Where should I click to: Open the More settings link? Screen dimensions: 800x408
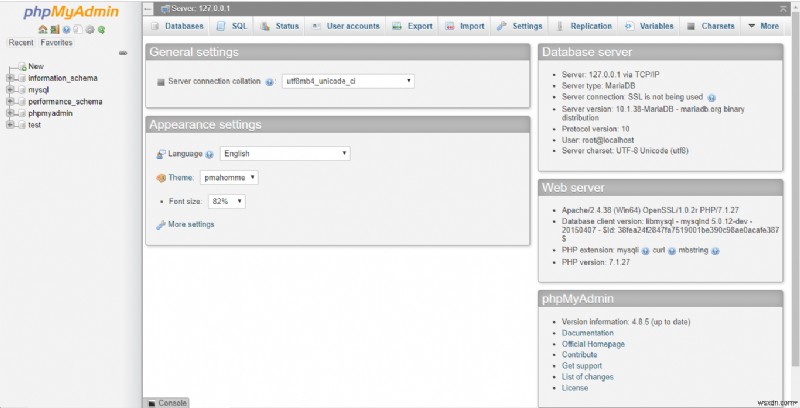pos(190,224)
